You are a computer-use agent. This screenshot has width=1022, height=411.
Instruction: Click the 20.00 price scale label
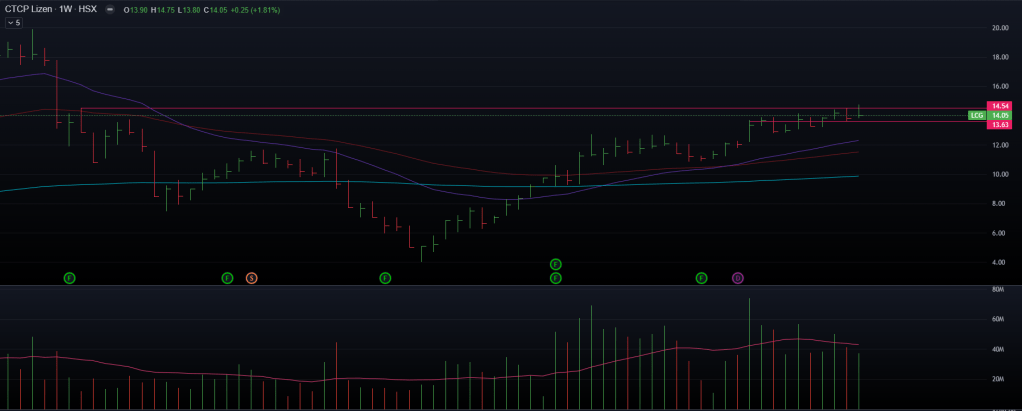(998, 28)
